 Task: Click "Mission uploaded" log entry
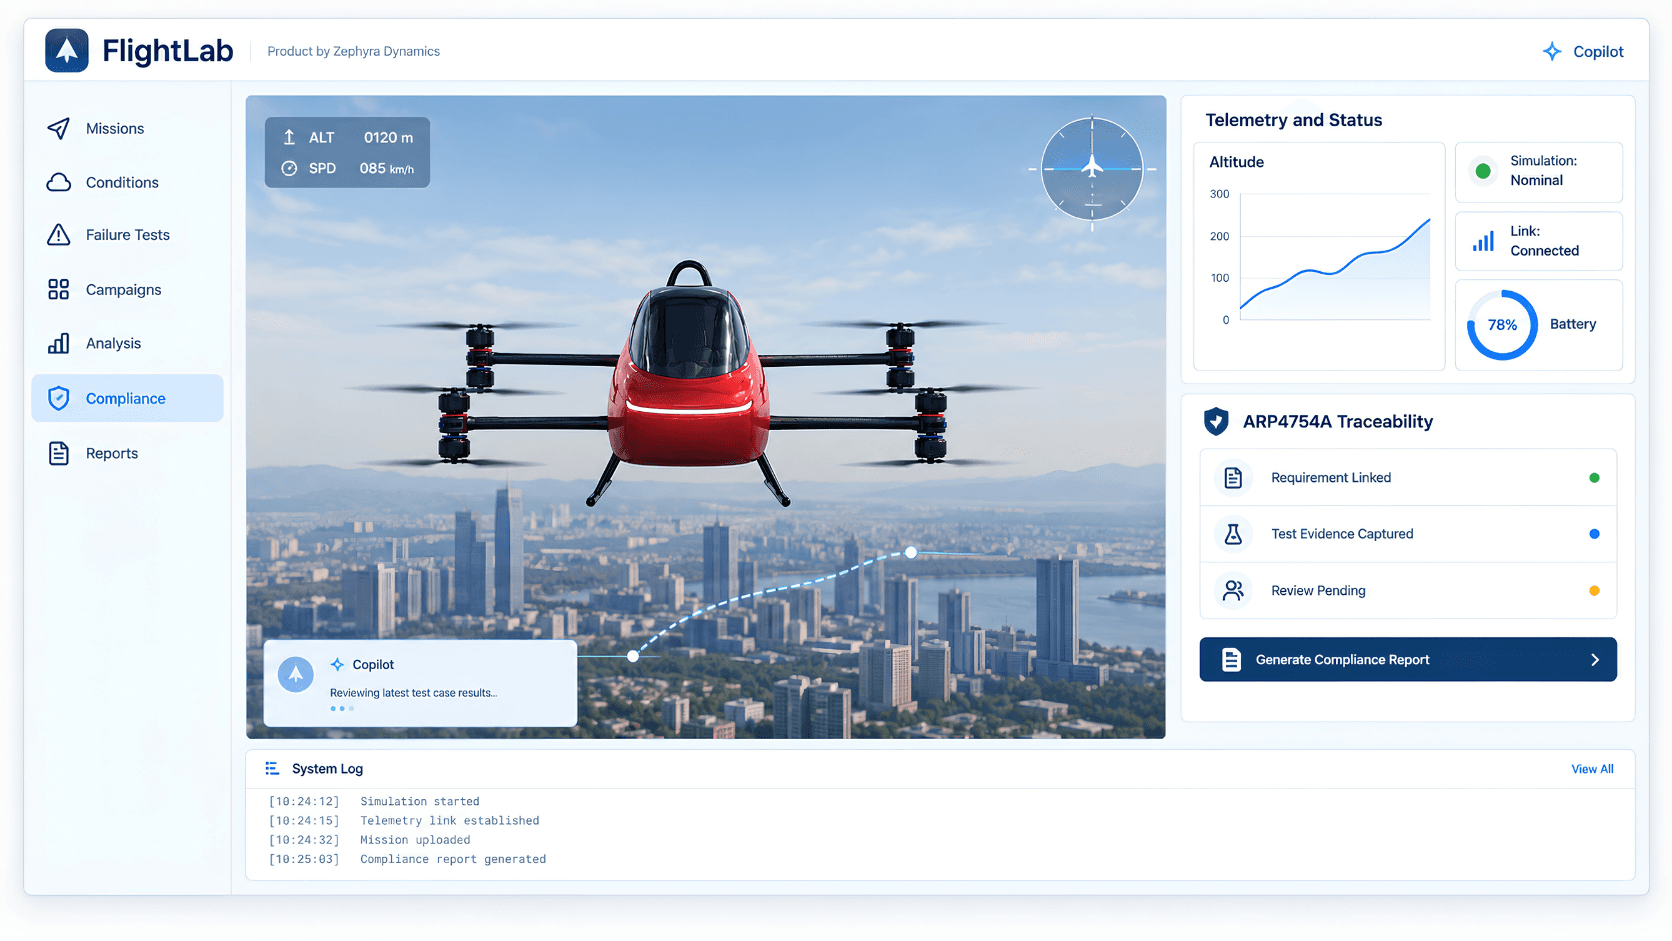(x=415, y=840)
